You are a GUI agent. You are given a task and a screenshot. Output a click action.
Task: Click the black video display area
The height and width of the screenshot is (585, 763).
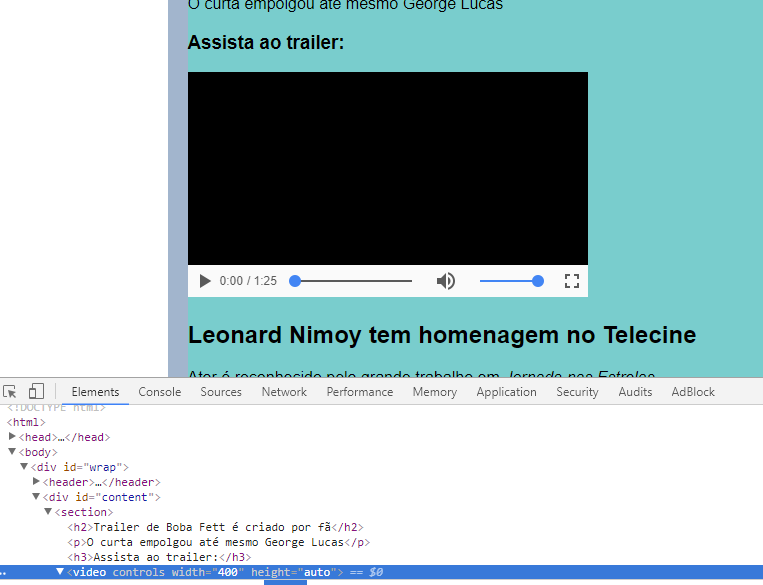pos(388,168)
